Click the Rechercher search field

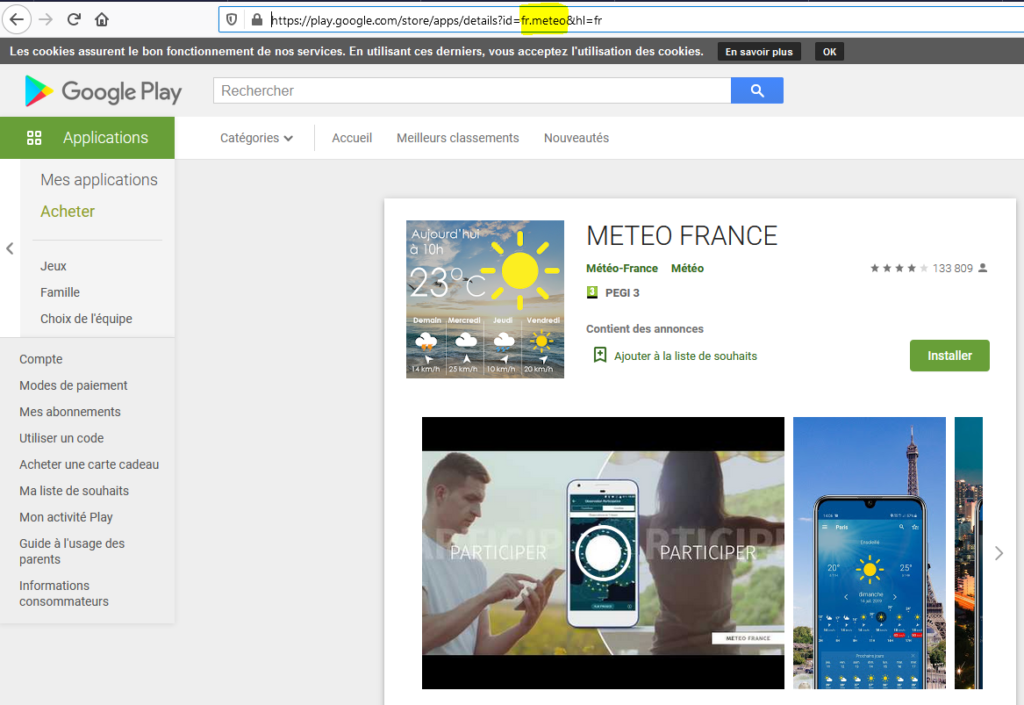click(472, 91)
